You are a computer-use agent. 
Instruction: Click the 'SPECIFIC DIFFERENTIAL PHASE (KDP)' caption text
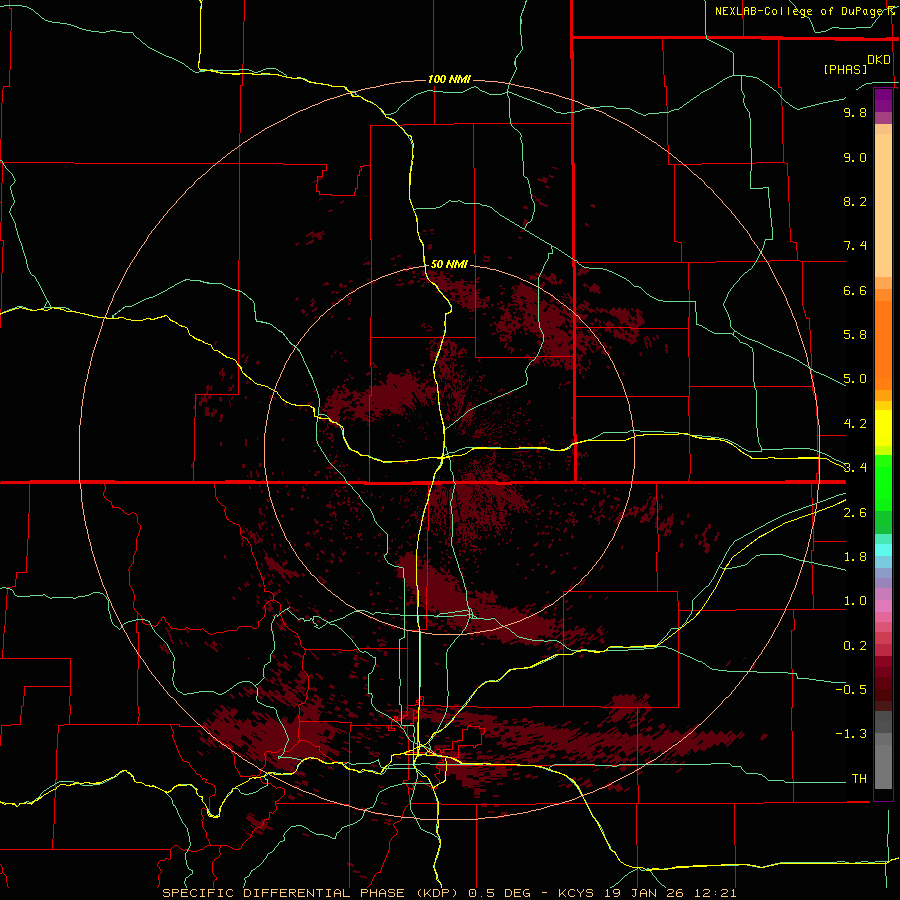[310, 893]
